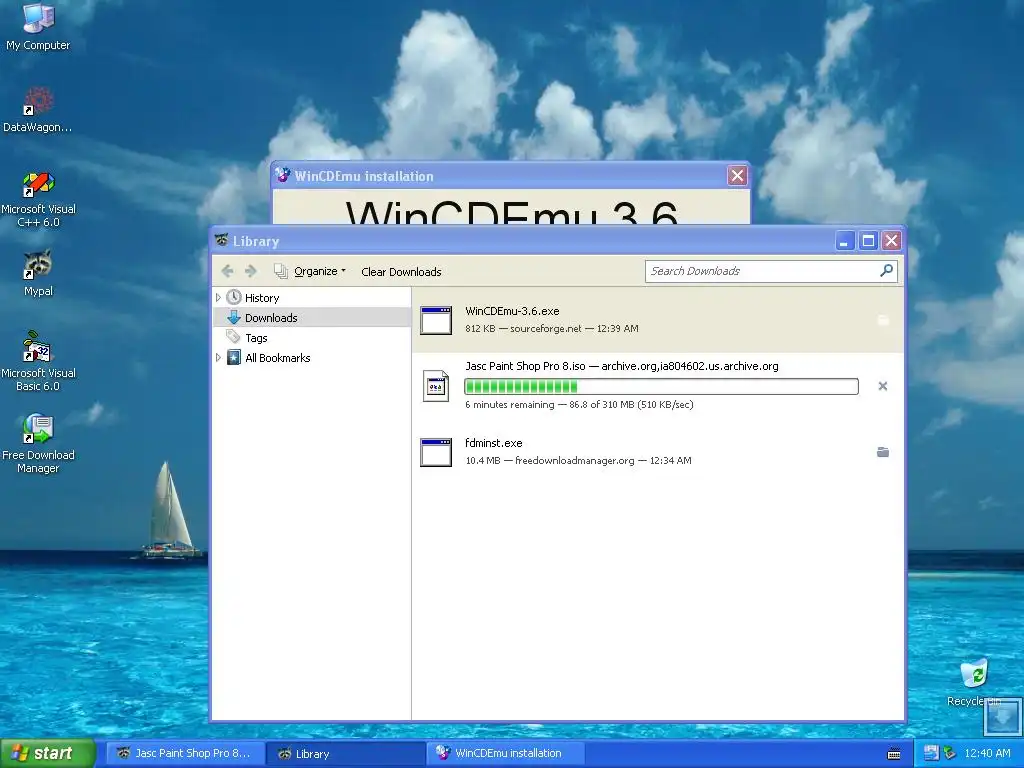Image resolution: width=1024 pixels, height=768 pixels.
Task: Open Free Download Manager desktop icon
Action: point(38,443)
